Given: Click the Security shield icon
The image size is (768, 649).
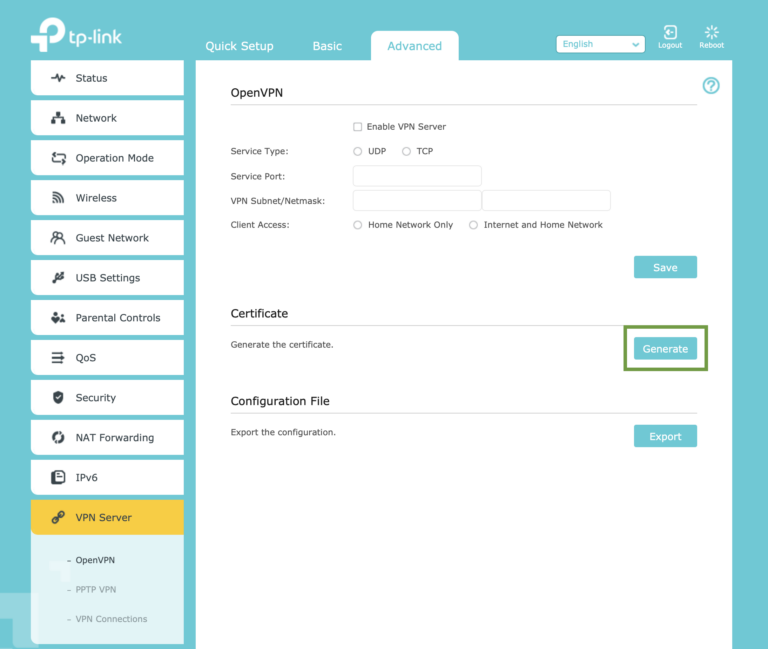Looking at the screenshot, I should pyautogui.click(x=57, y=398).
